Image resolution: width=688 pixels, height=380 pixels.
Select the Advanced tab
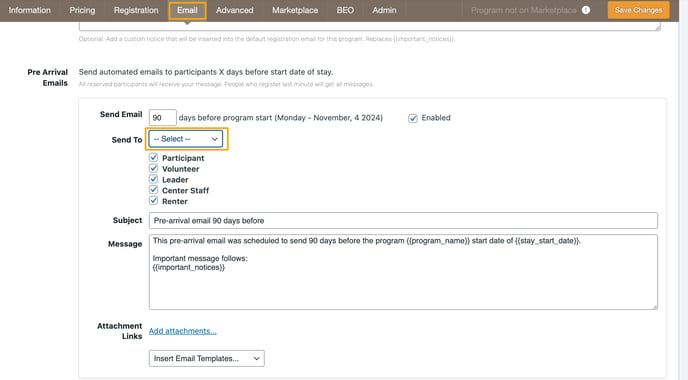click(234, 10)
